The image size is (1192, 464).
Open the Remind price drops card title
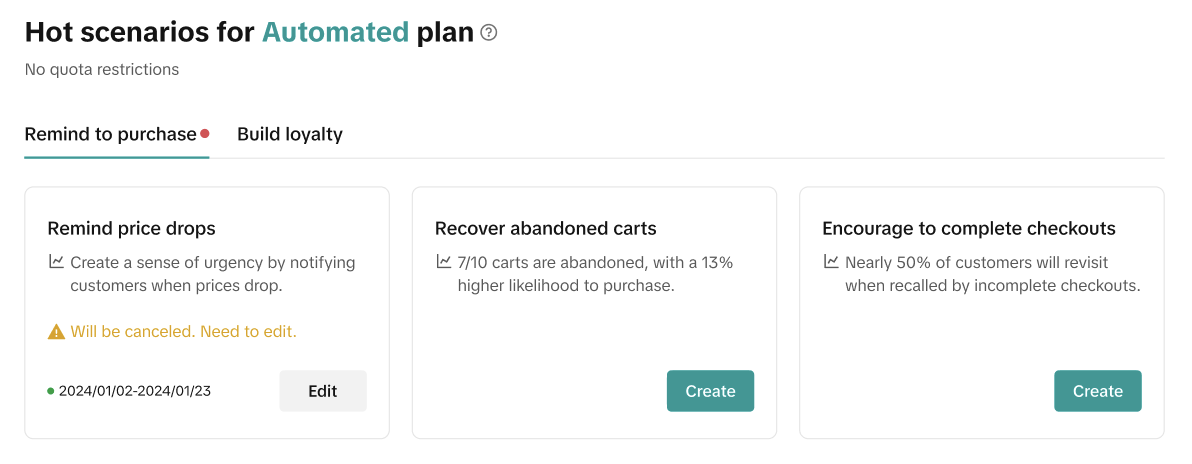pyautogui.click(x=131, y=228)
